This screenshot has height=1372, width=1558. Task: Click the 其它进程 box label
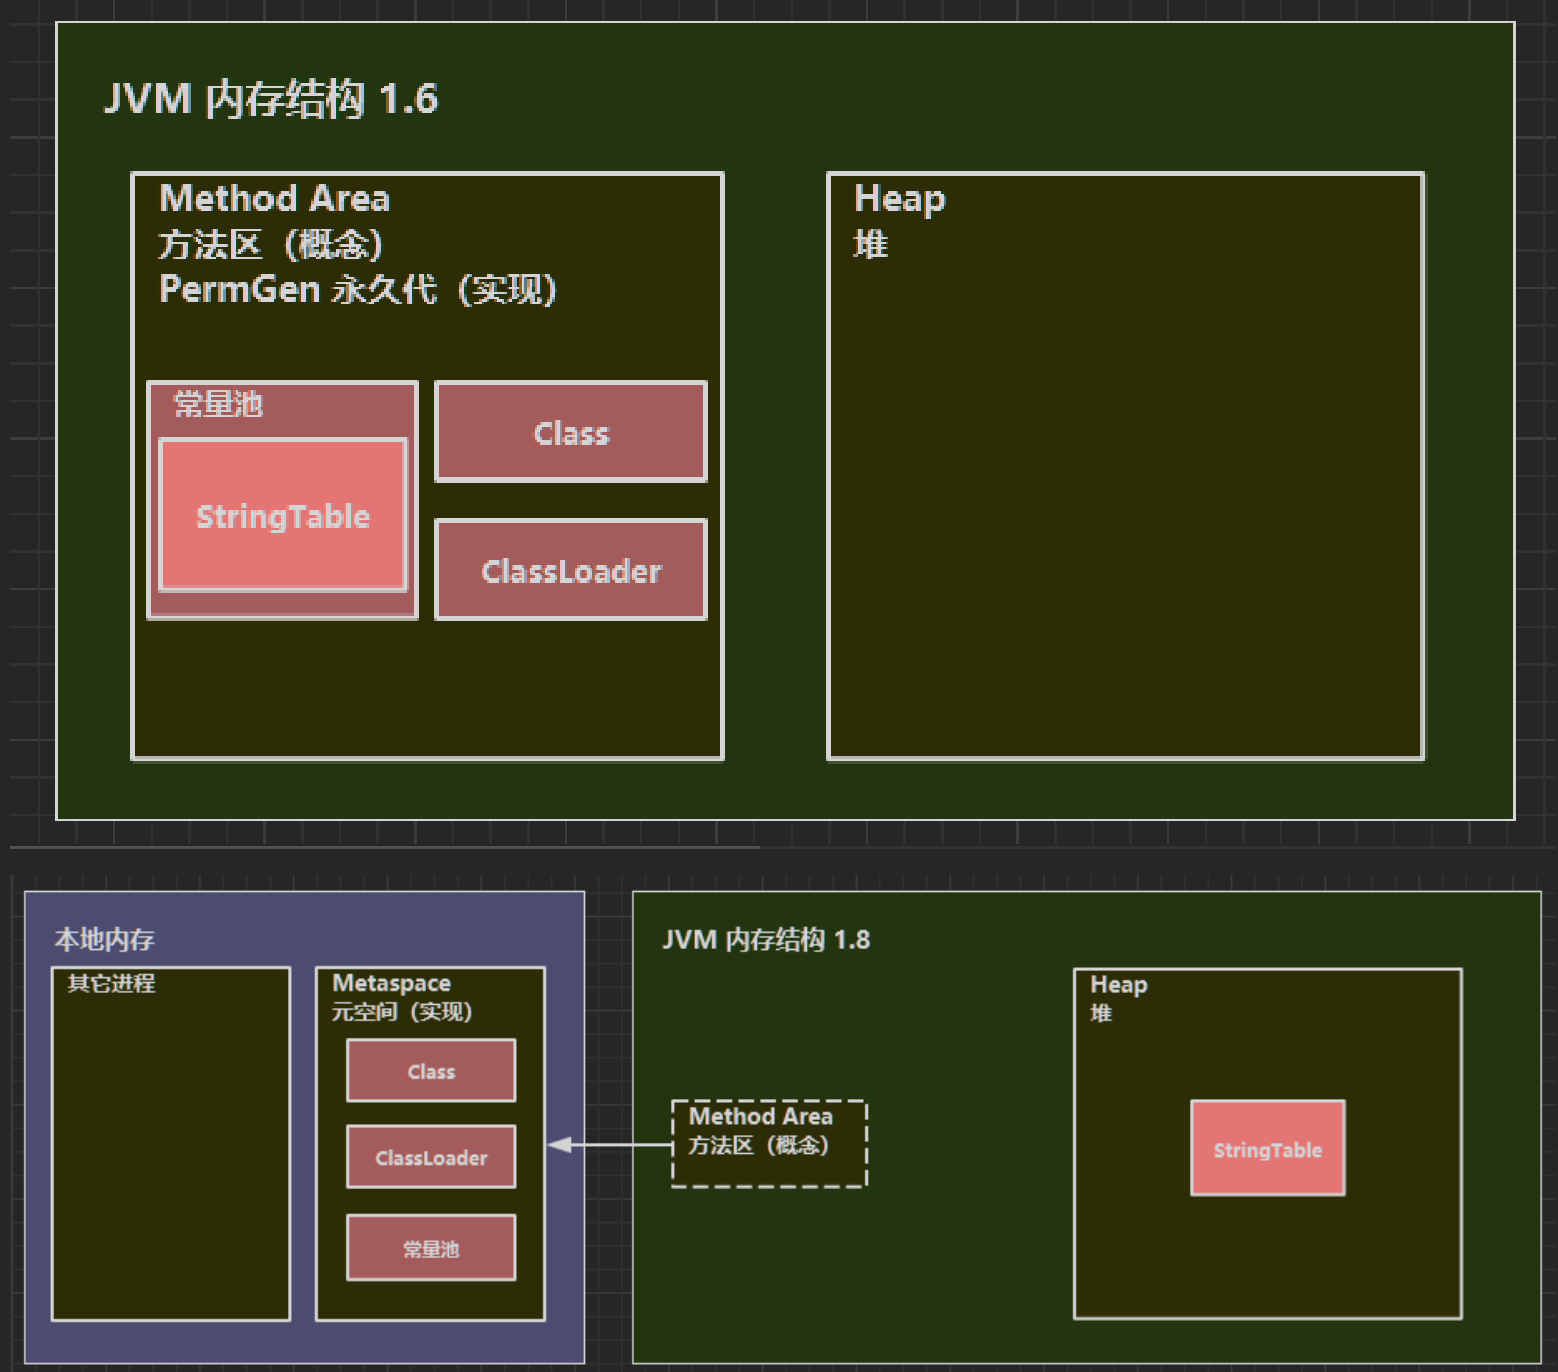111,983
